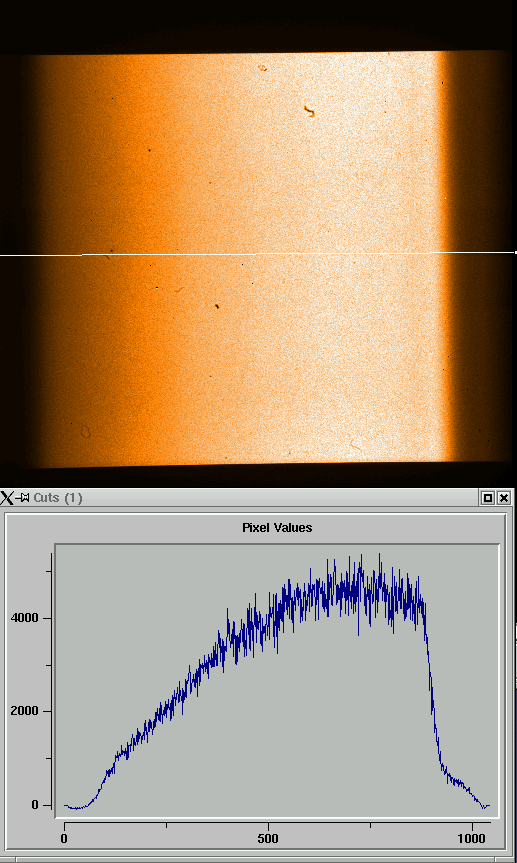
Task: Close the Cuts (1) window
Action: (504, 498)
